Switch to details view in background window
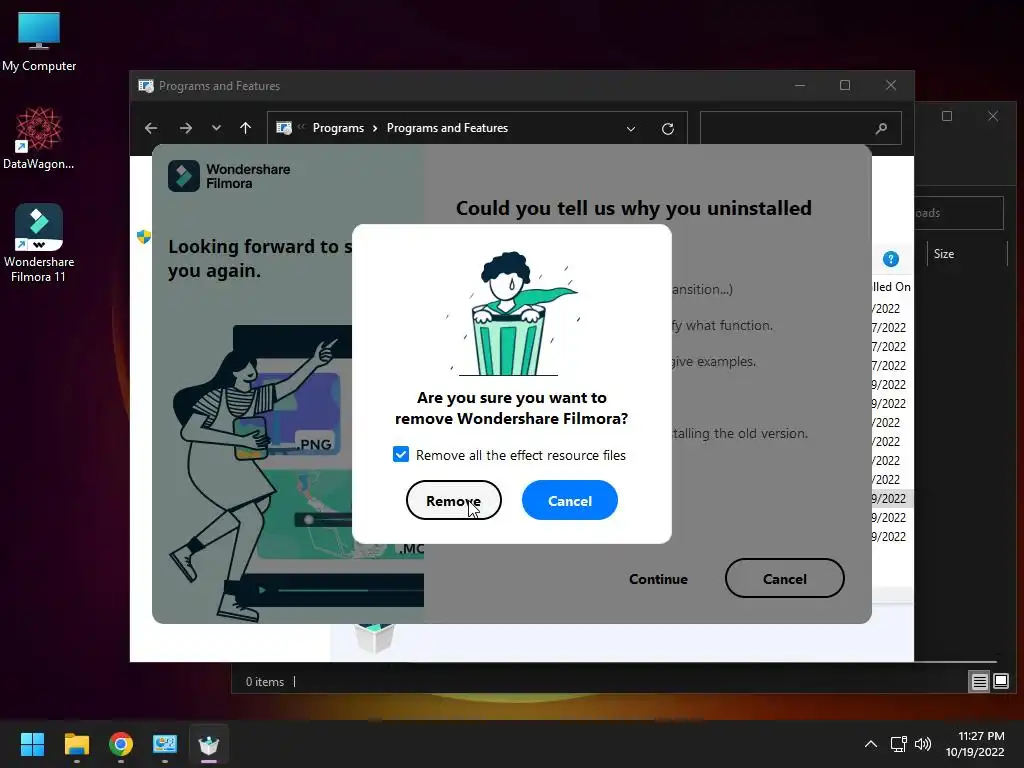 [980, 682]
